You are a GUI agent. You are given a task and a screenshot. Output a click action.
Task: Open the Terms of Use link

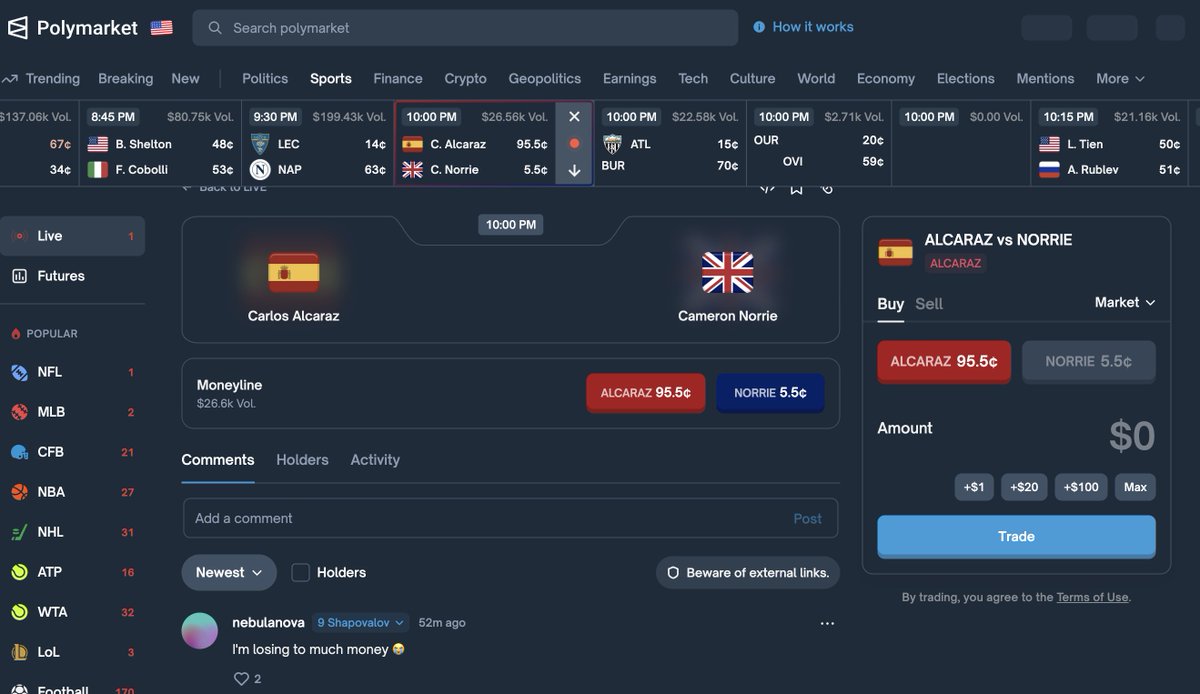pos(1092,597)
